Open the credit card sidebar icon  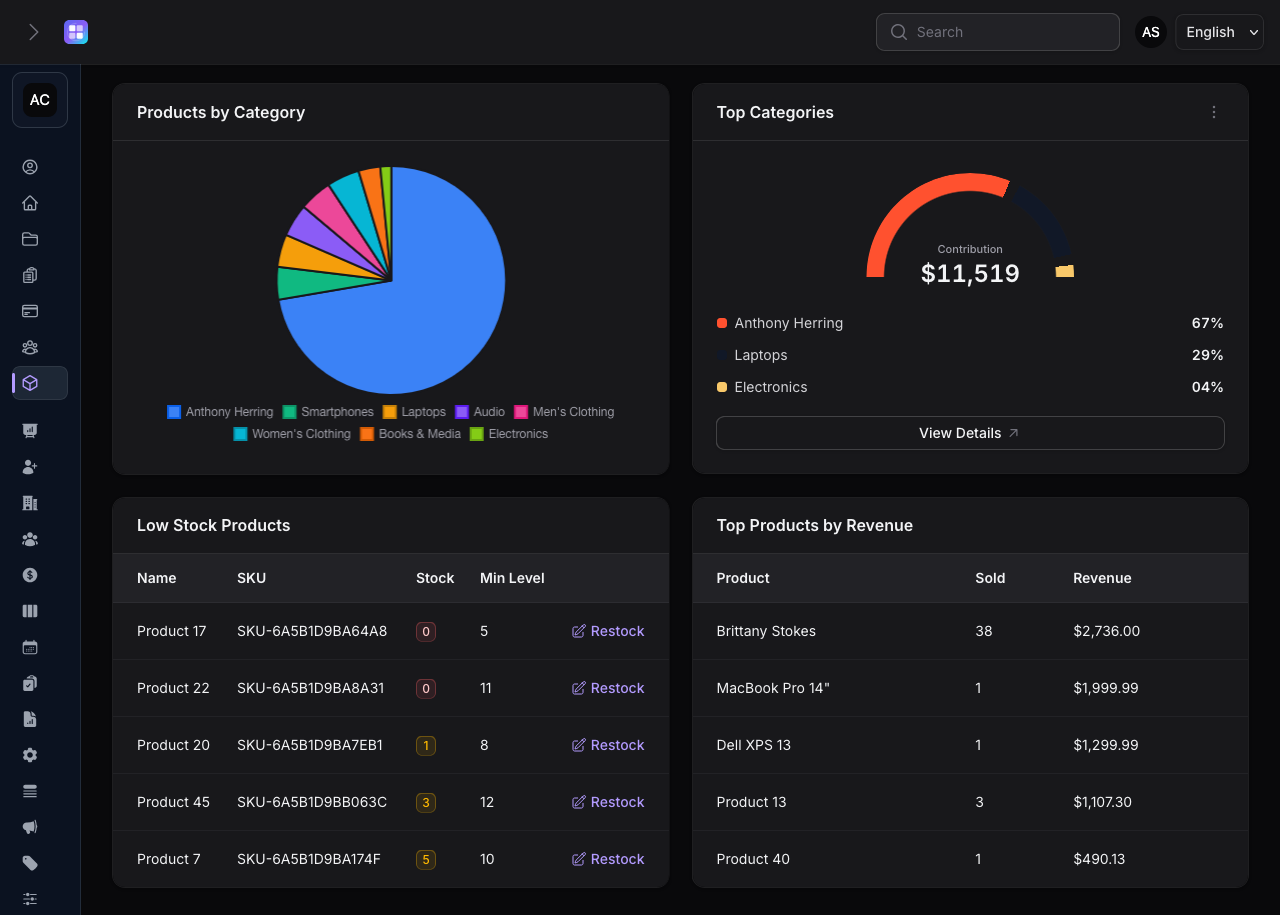30,311
